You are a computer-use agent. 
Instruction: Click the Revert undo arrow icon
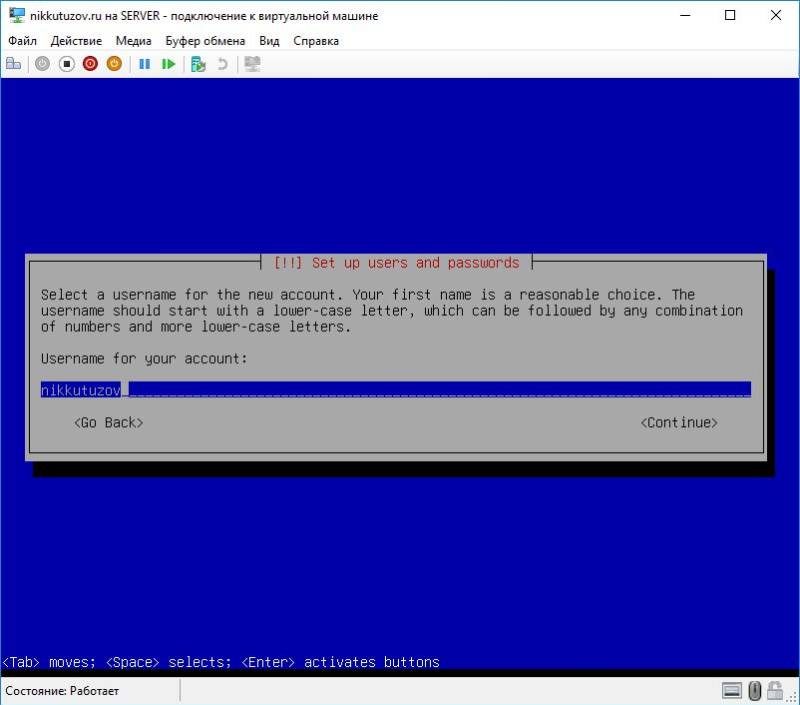[x=222, y=64]
